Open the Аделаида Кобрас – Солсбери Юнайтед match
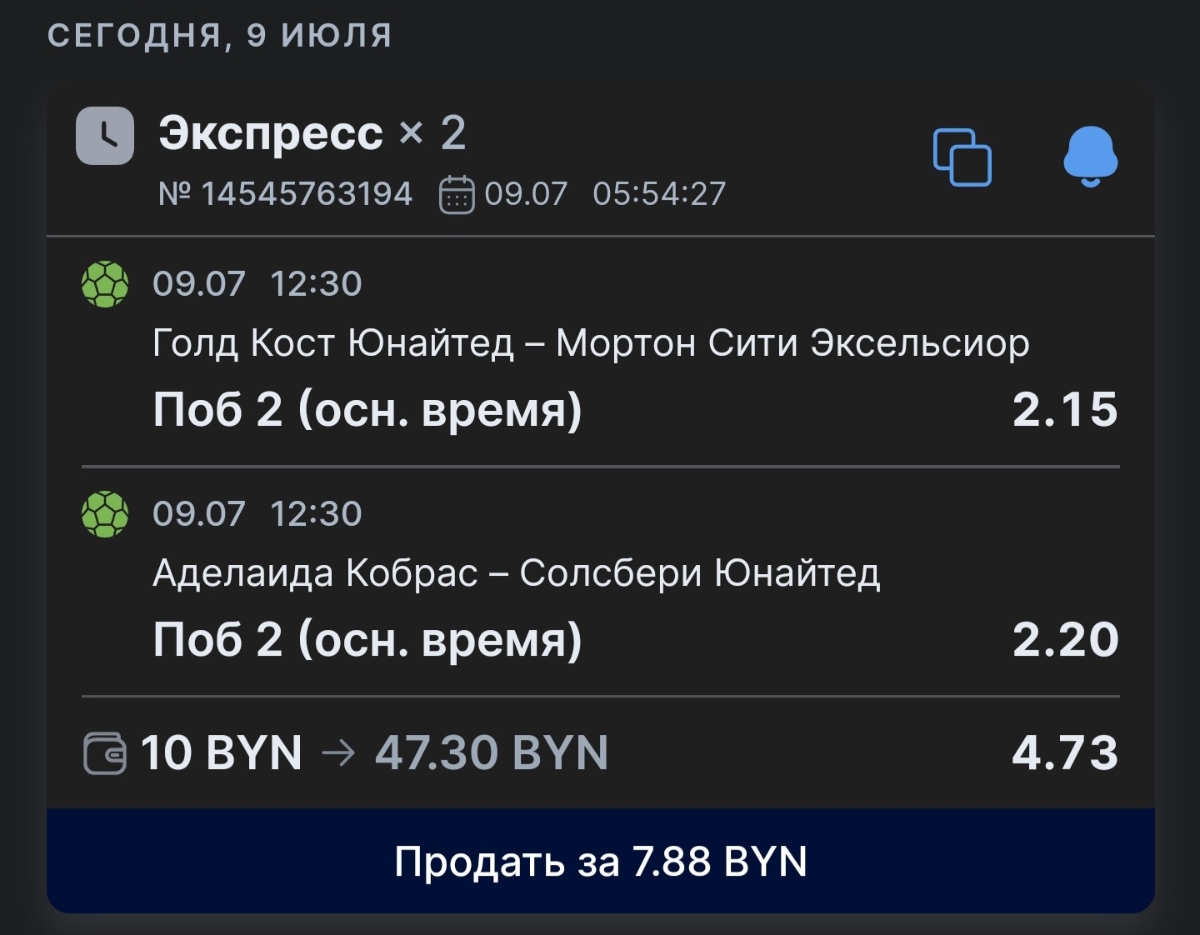Viewport: 1200px width, 935px height. [x=516, y=574]
